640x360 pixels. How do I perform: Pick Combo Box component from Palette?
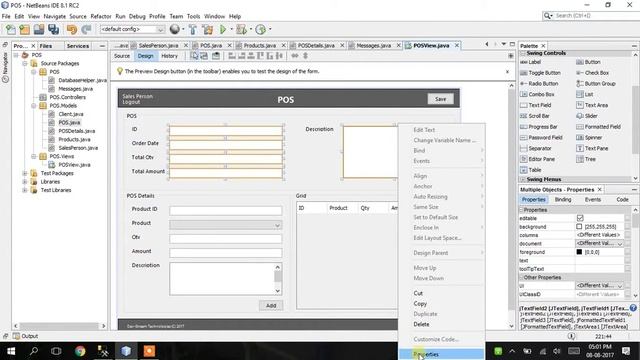click(x=537, y=94)
